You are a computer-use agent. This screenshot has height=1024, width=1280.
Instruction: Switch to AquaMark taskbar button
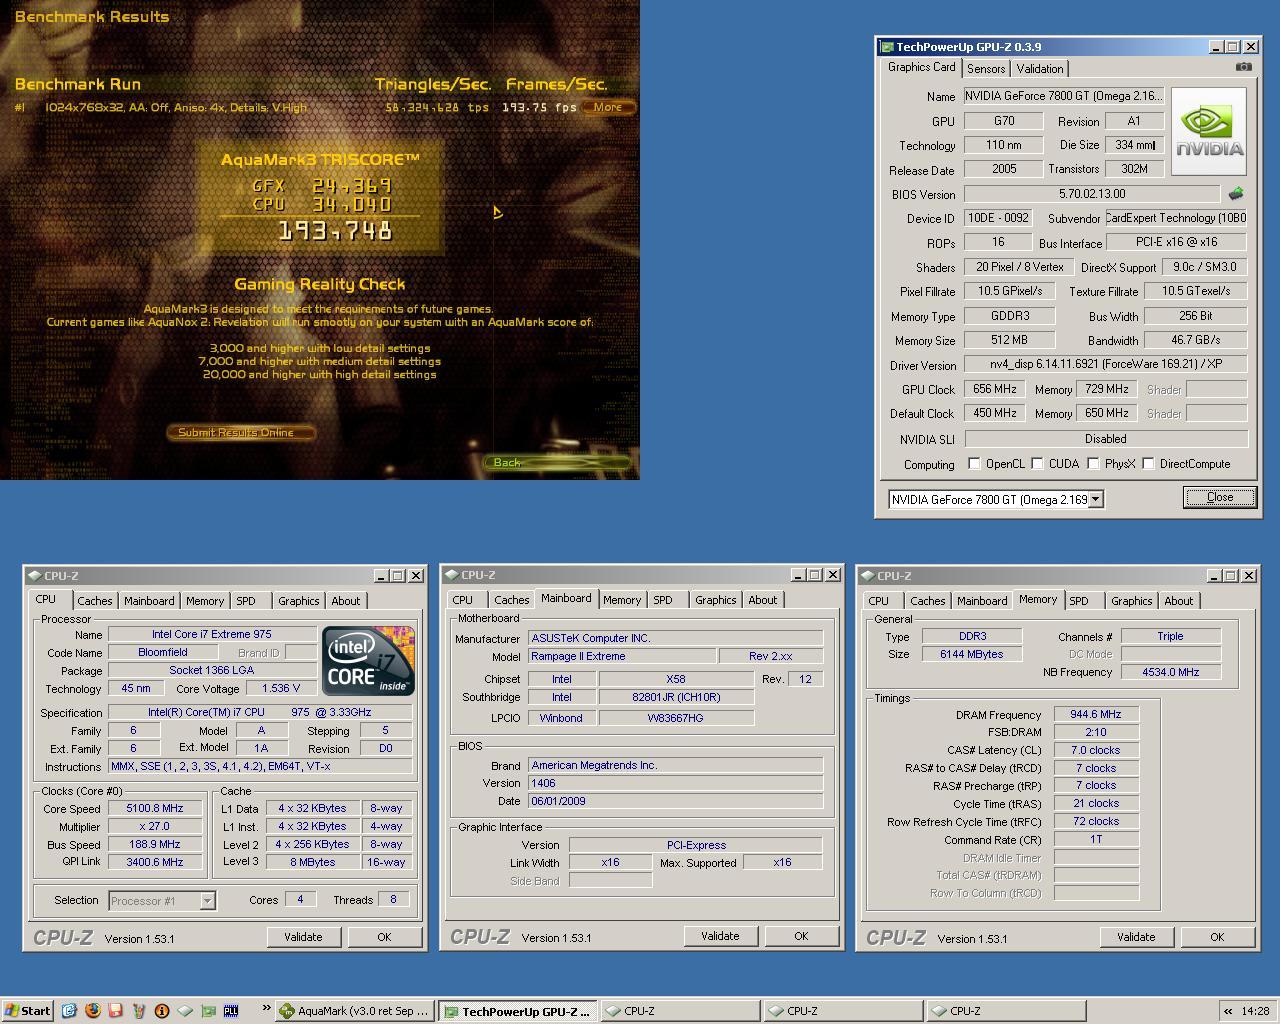pos(355,1011)
